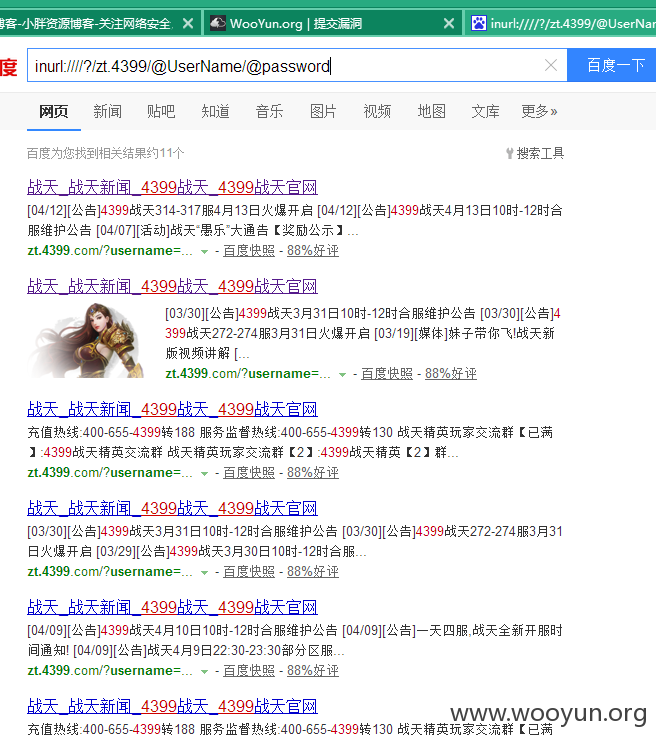Switch to 知道 search category
Viewport: 656px width, 742px height.
point(215,112)
